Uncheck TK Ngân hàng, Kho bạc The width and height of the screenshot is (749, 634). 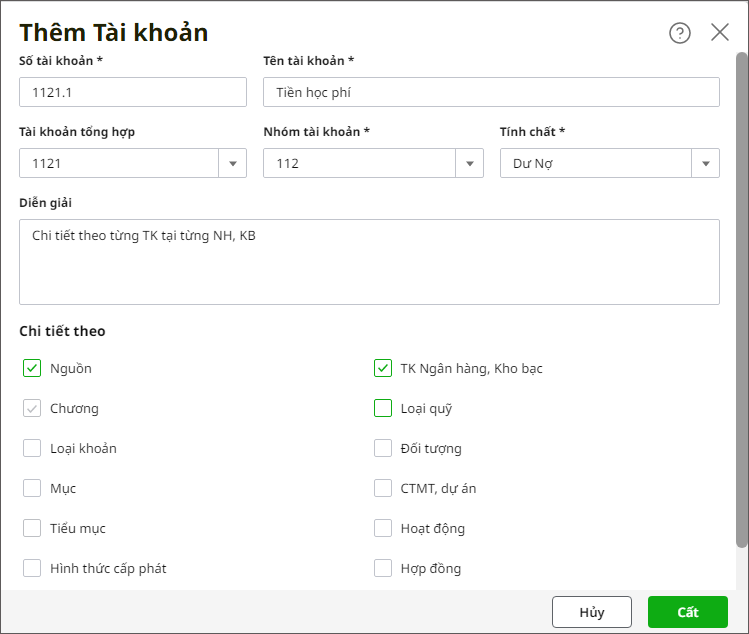click(383, 368)
